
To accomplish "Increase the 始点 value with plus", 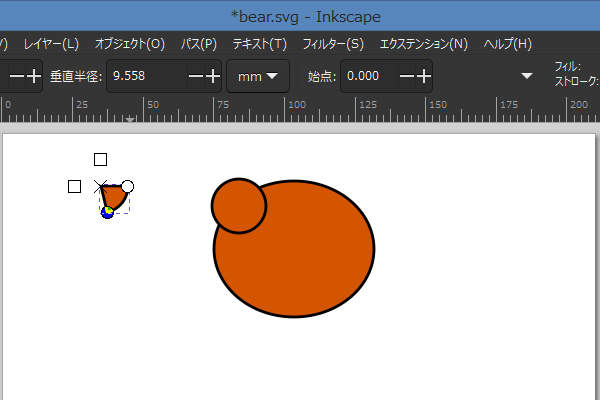I will point(424,76).
